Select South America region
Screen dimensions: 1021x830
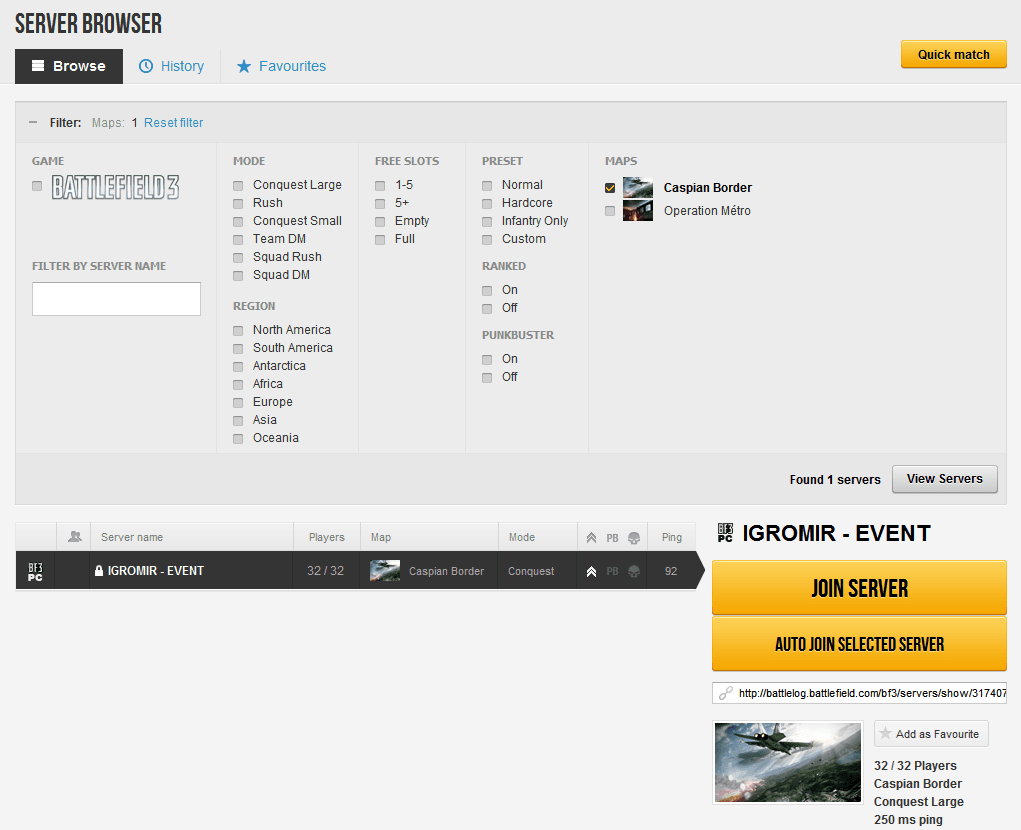(x=238, y=349)
